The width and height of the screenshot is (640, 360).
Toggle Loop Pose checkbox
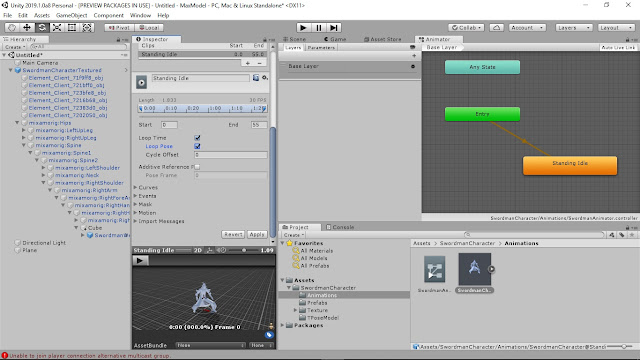point(198,146)
